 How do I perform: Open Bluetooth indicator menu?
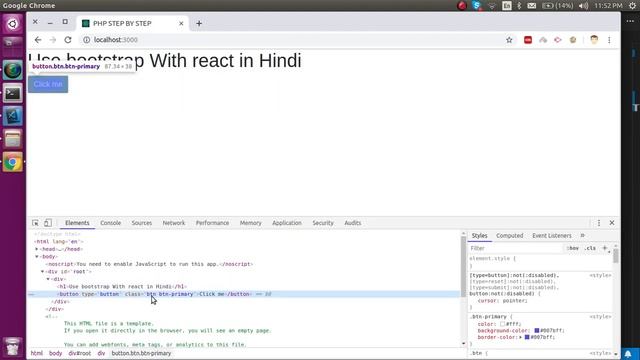click(519, 6)
